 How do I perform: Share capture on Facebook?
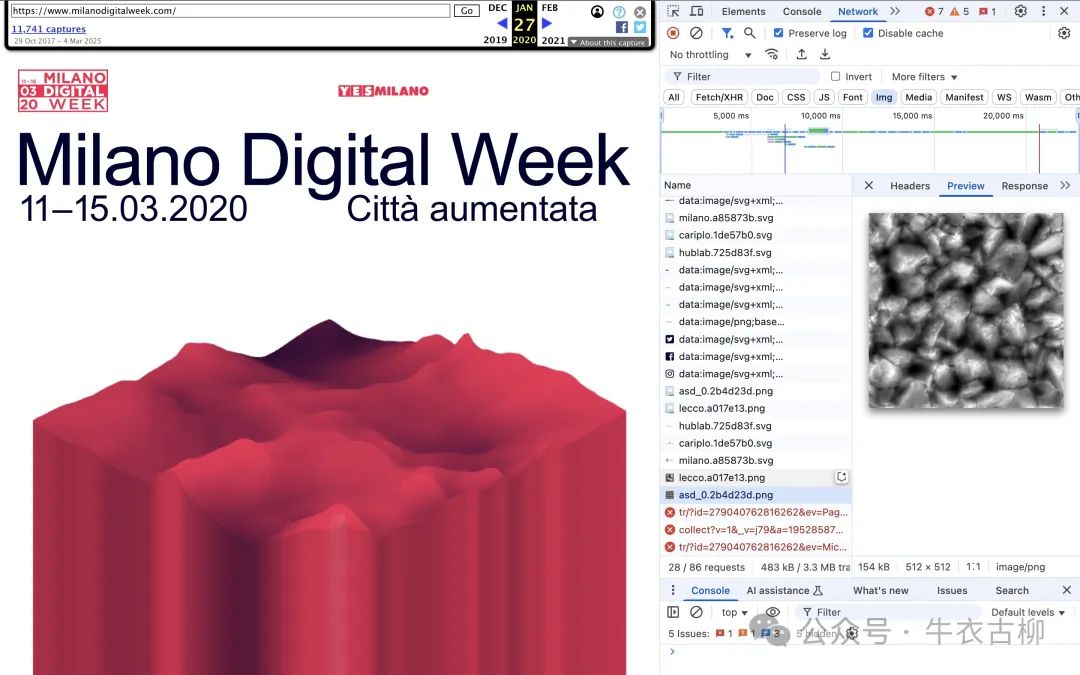pyautogui.click(x=622, y=27)
